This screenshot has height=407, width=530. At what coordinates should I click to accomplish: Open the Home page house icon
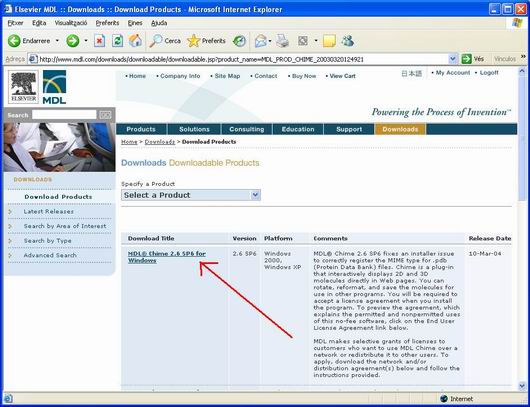point(136,41)
